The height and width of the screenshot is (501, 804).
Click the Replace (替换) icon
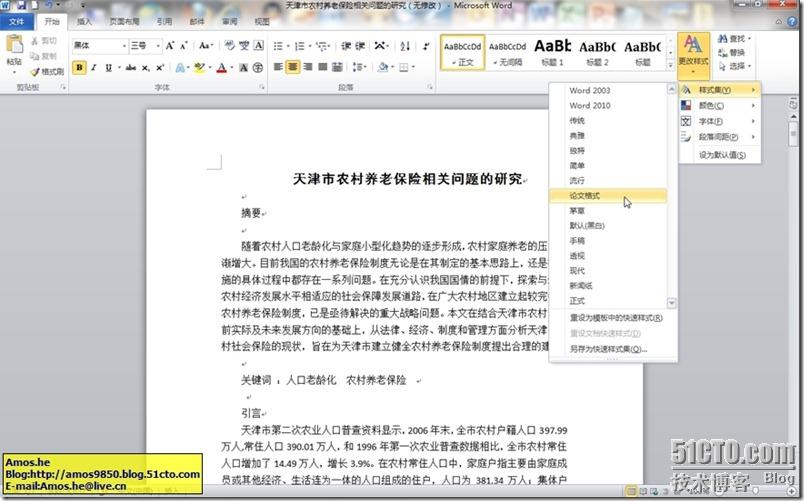coord(731,53)
